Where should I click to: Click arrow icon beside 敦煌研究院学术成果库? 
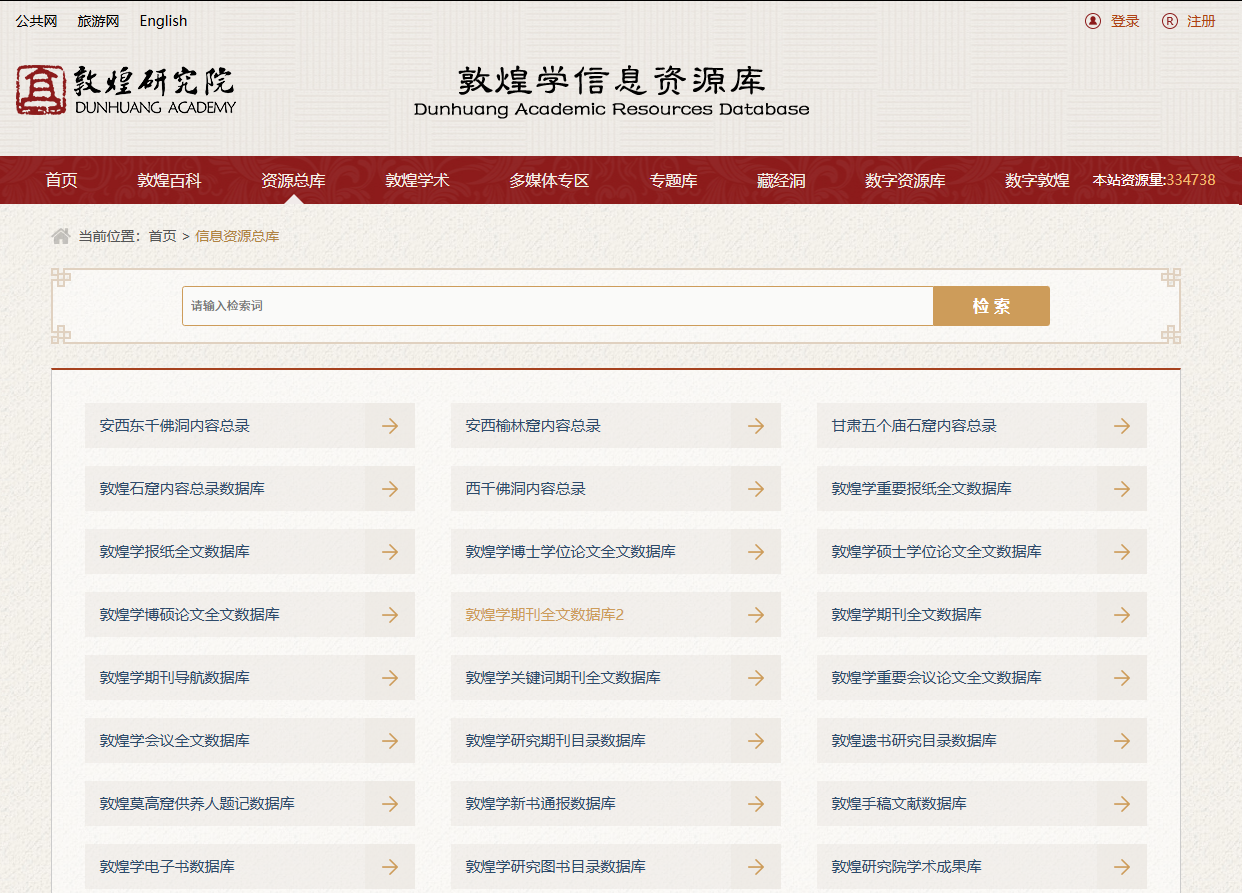[x=1122, y=867]
